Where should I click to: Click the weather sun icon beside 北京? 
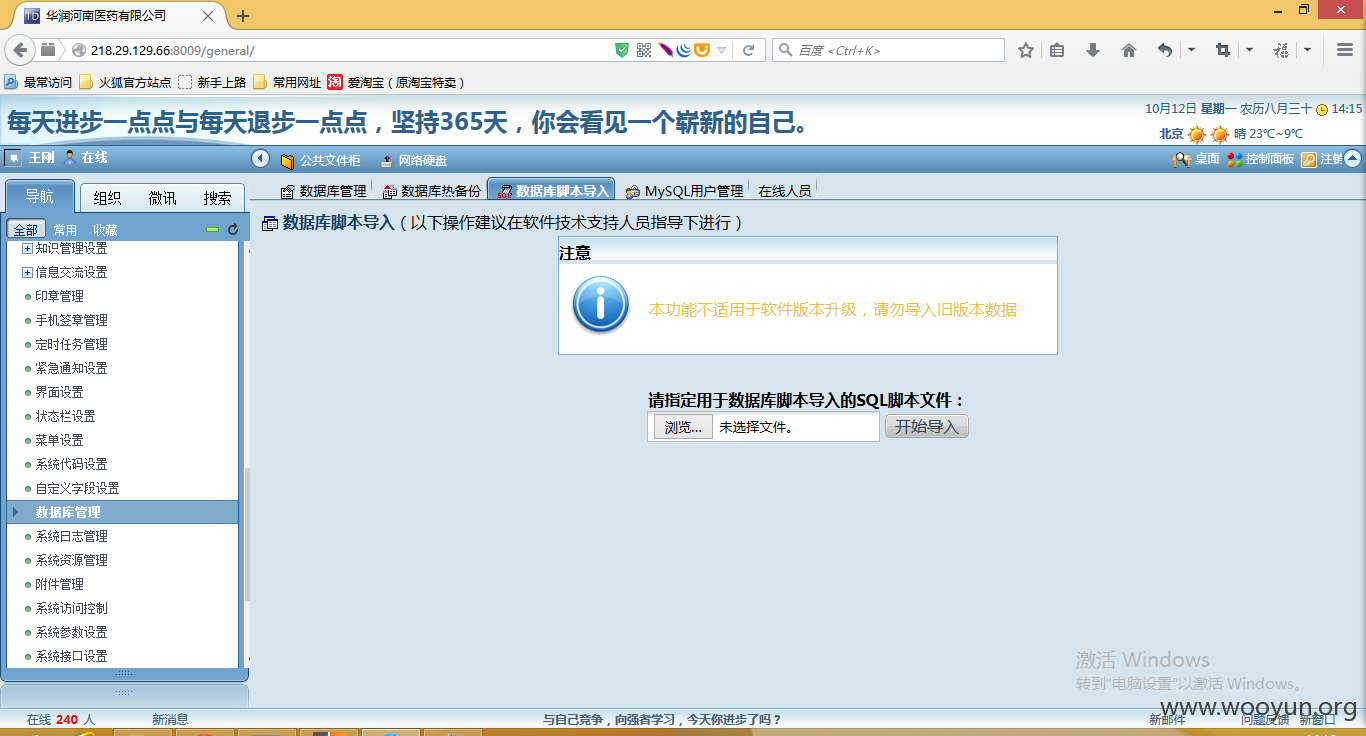pos(1196,134)
